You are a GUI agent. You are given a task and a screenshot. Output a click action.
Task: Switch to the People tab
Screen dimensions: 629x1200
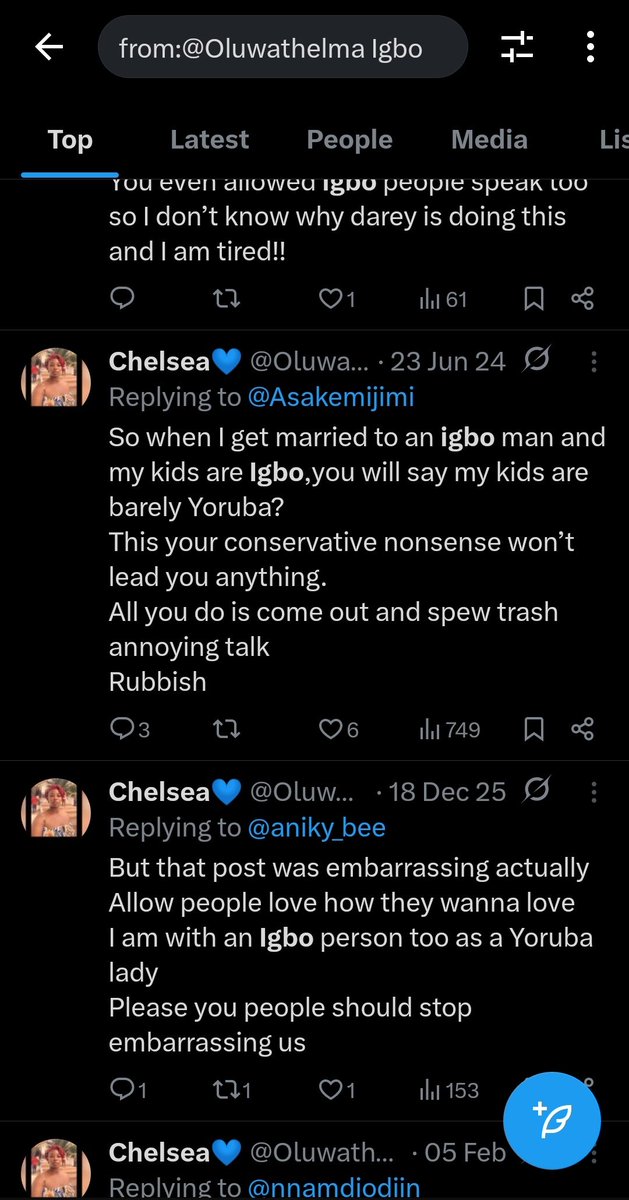tap(349, 140)
